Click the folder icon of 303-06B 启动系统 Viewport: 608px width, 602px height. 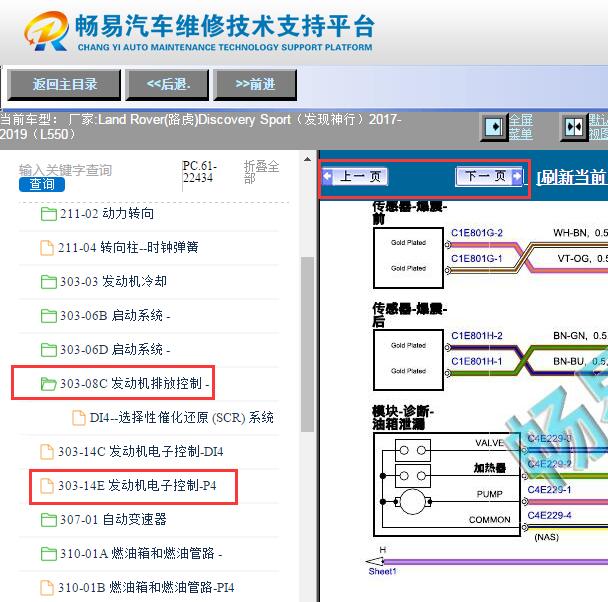(x=48, y=316)
